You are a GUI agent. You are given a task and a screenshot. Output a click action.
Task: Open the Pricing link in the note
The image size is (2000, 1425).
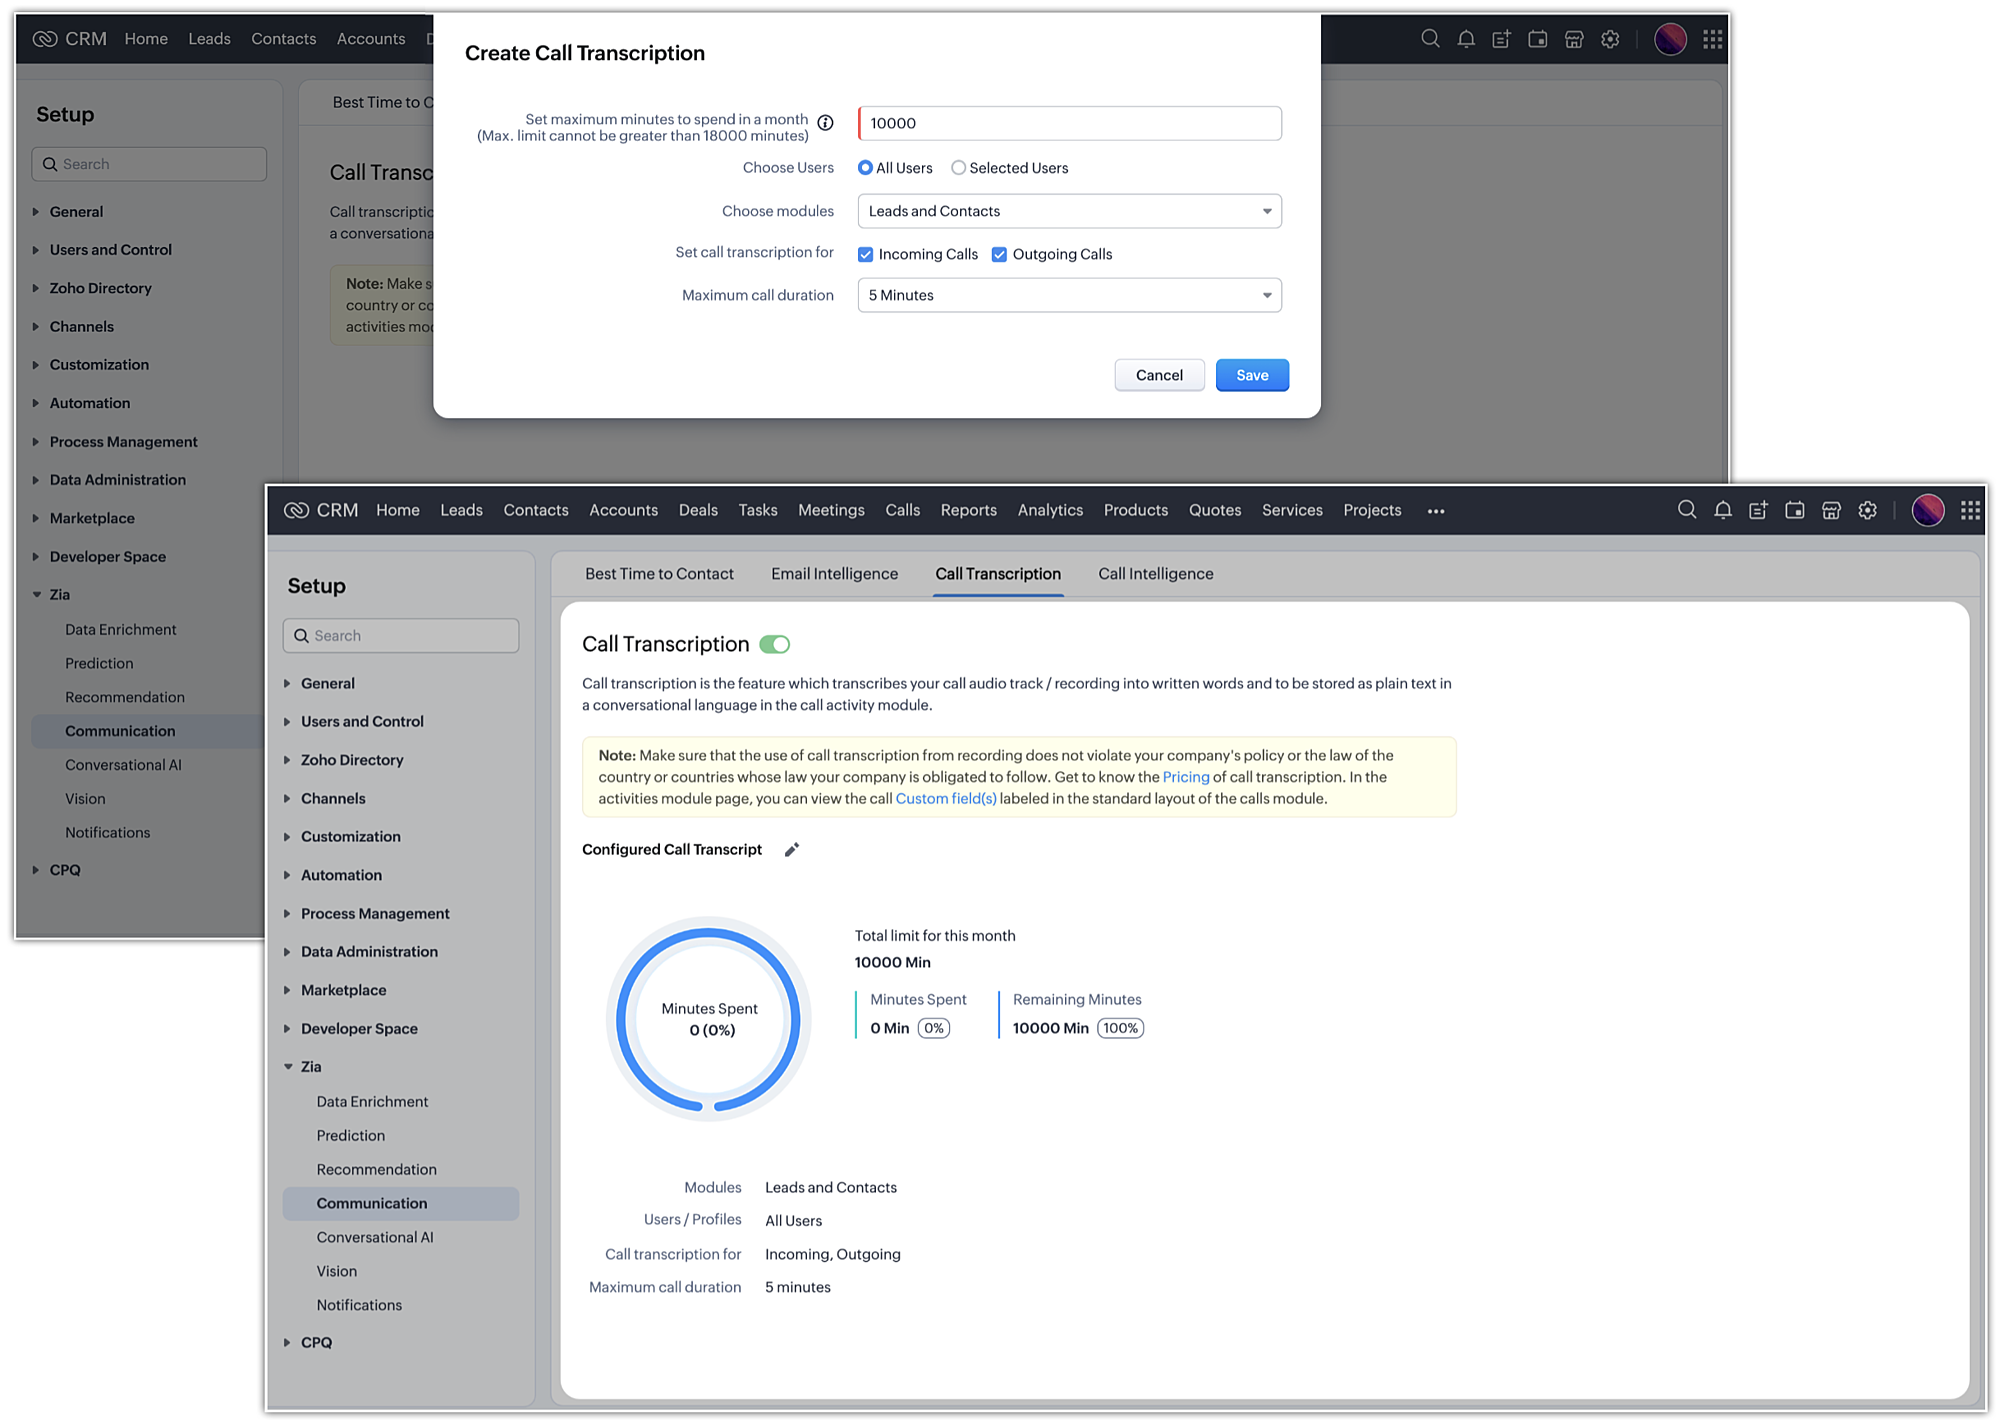click(1185, 777)
